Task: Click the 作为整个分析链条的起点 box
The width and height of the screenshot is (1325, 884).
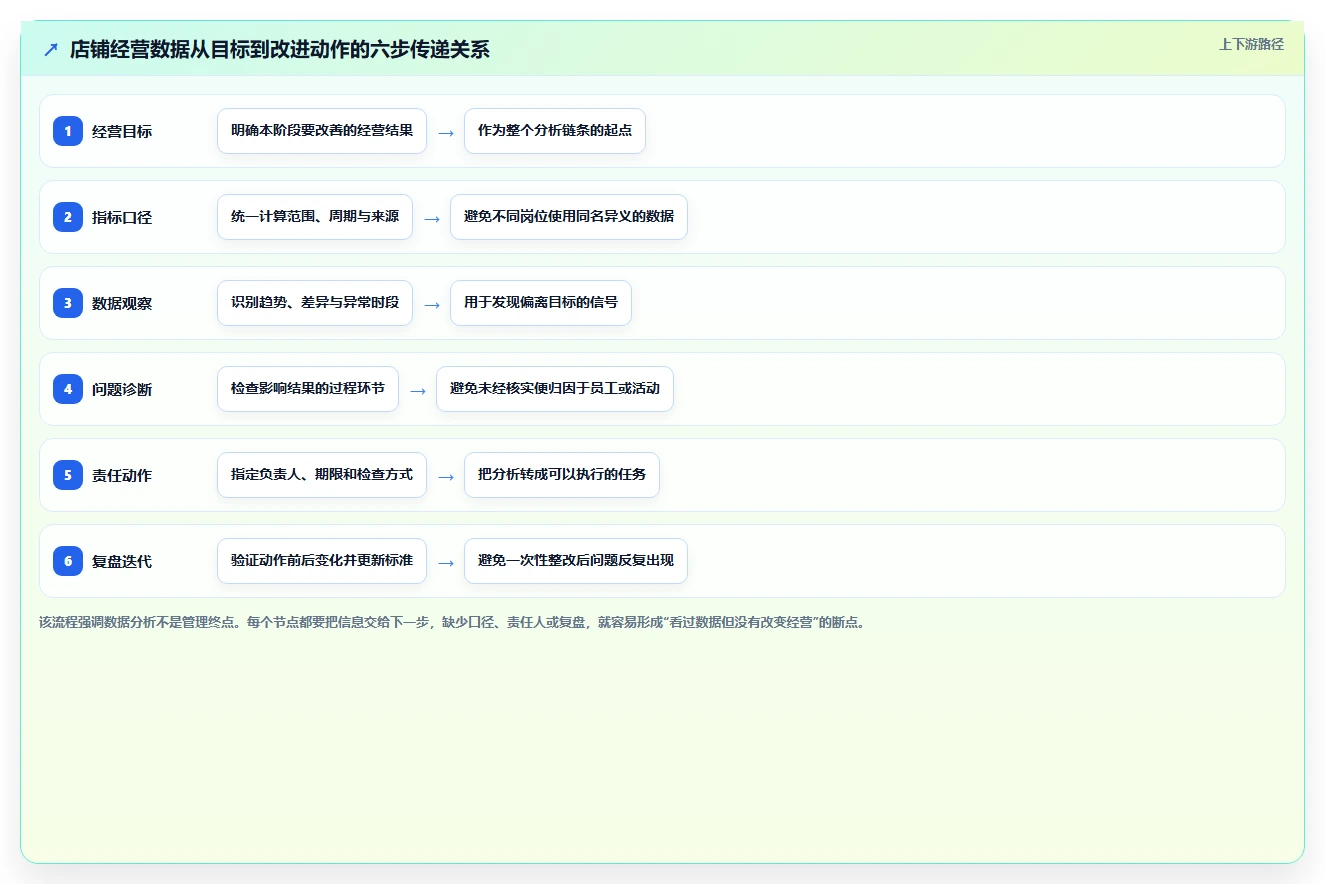Action: (555, 131)
